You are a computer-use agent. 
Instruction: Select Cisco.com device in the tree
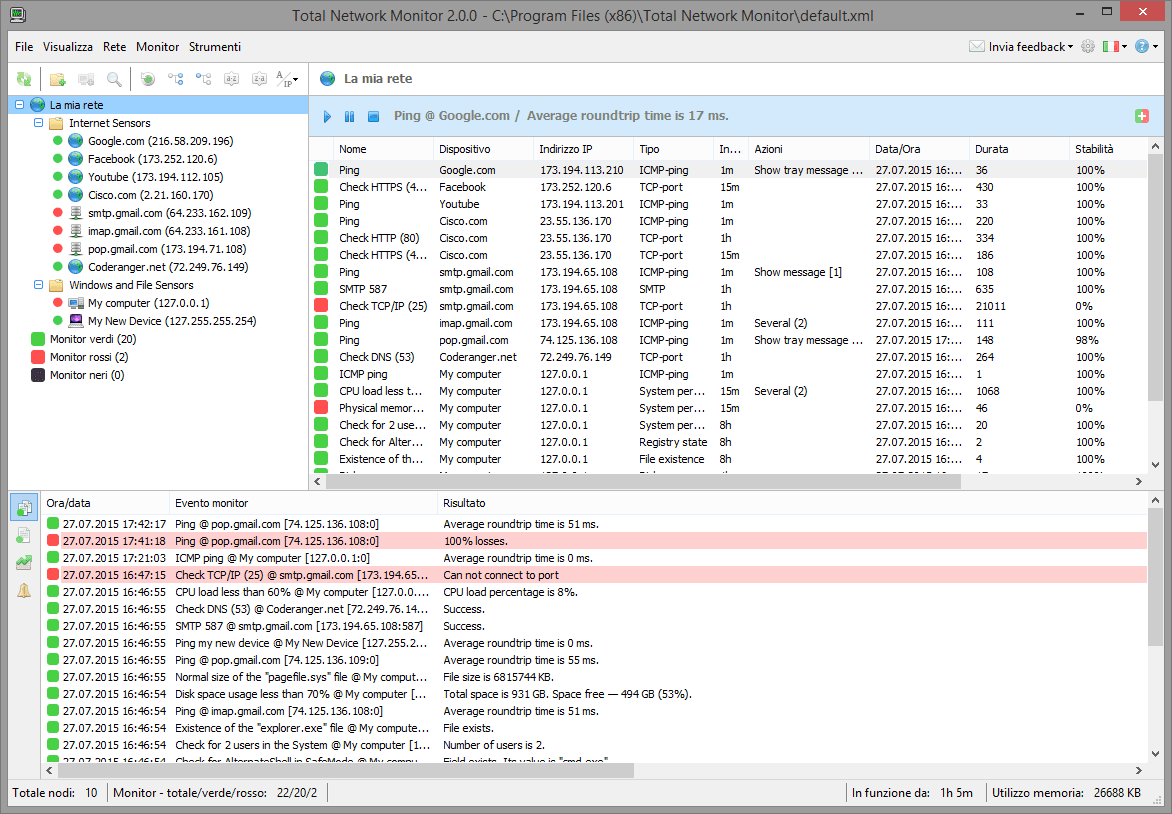point(150,195)
